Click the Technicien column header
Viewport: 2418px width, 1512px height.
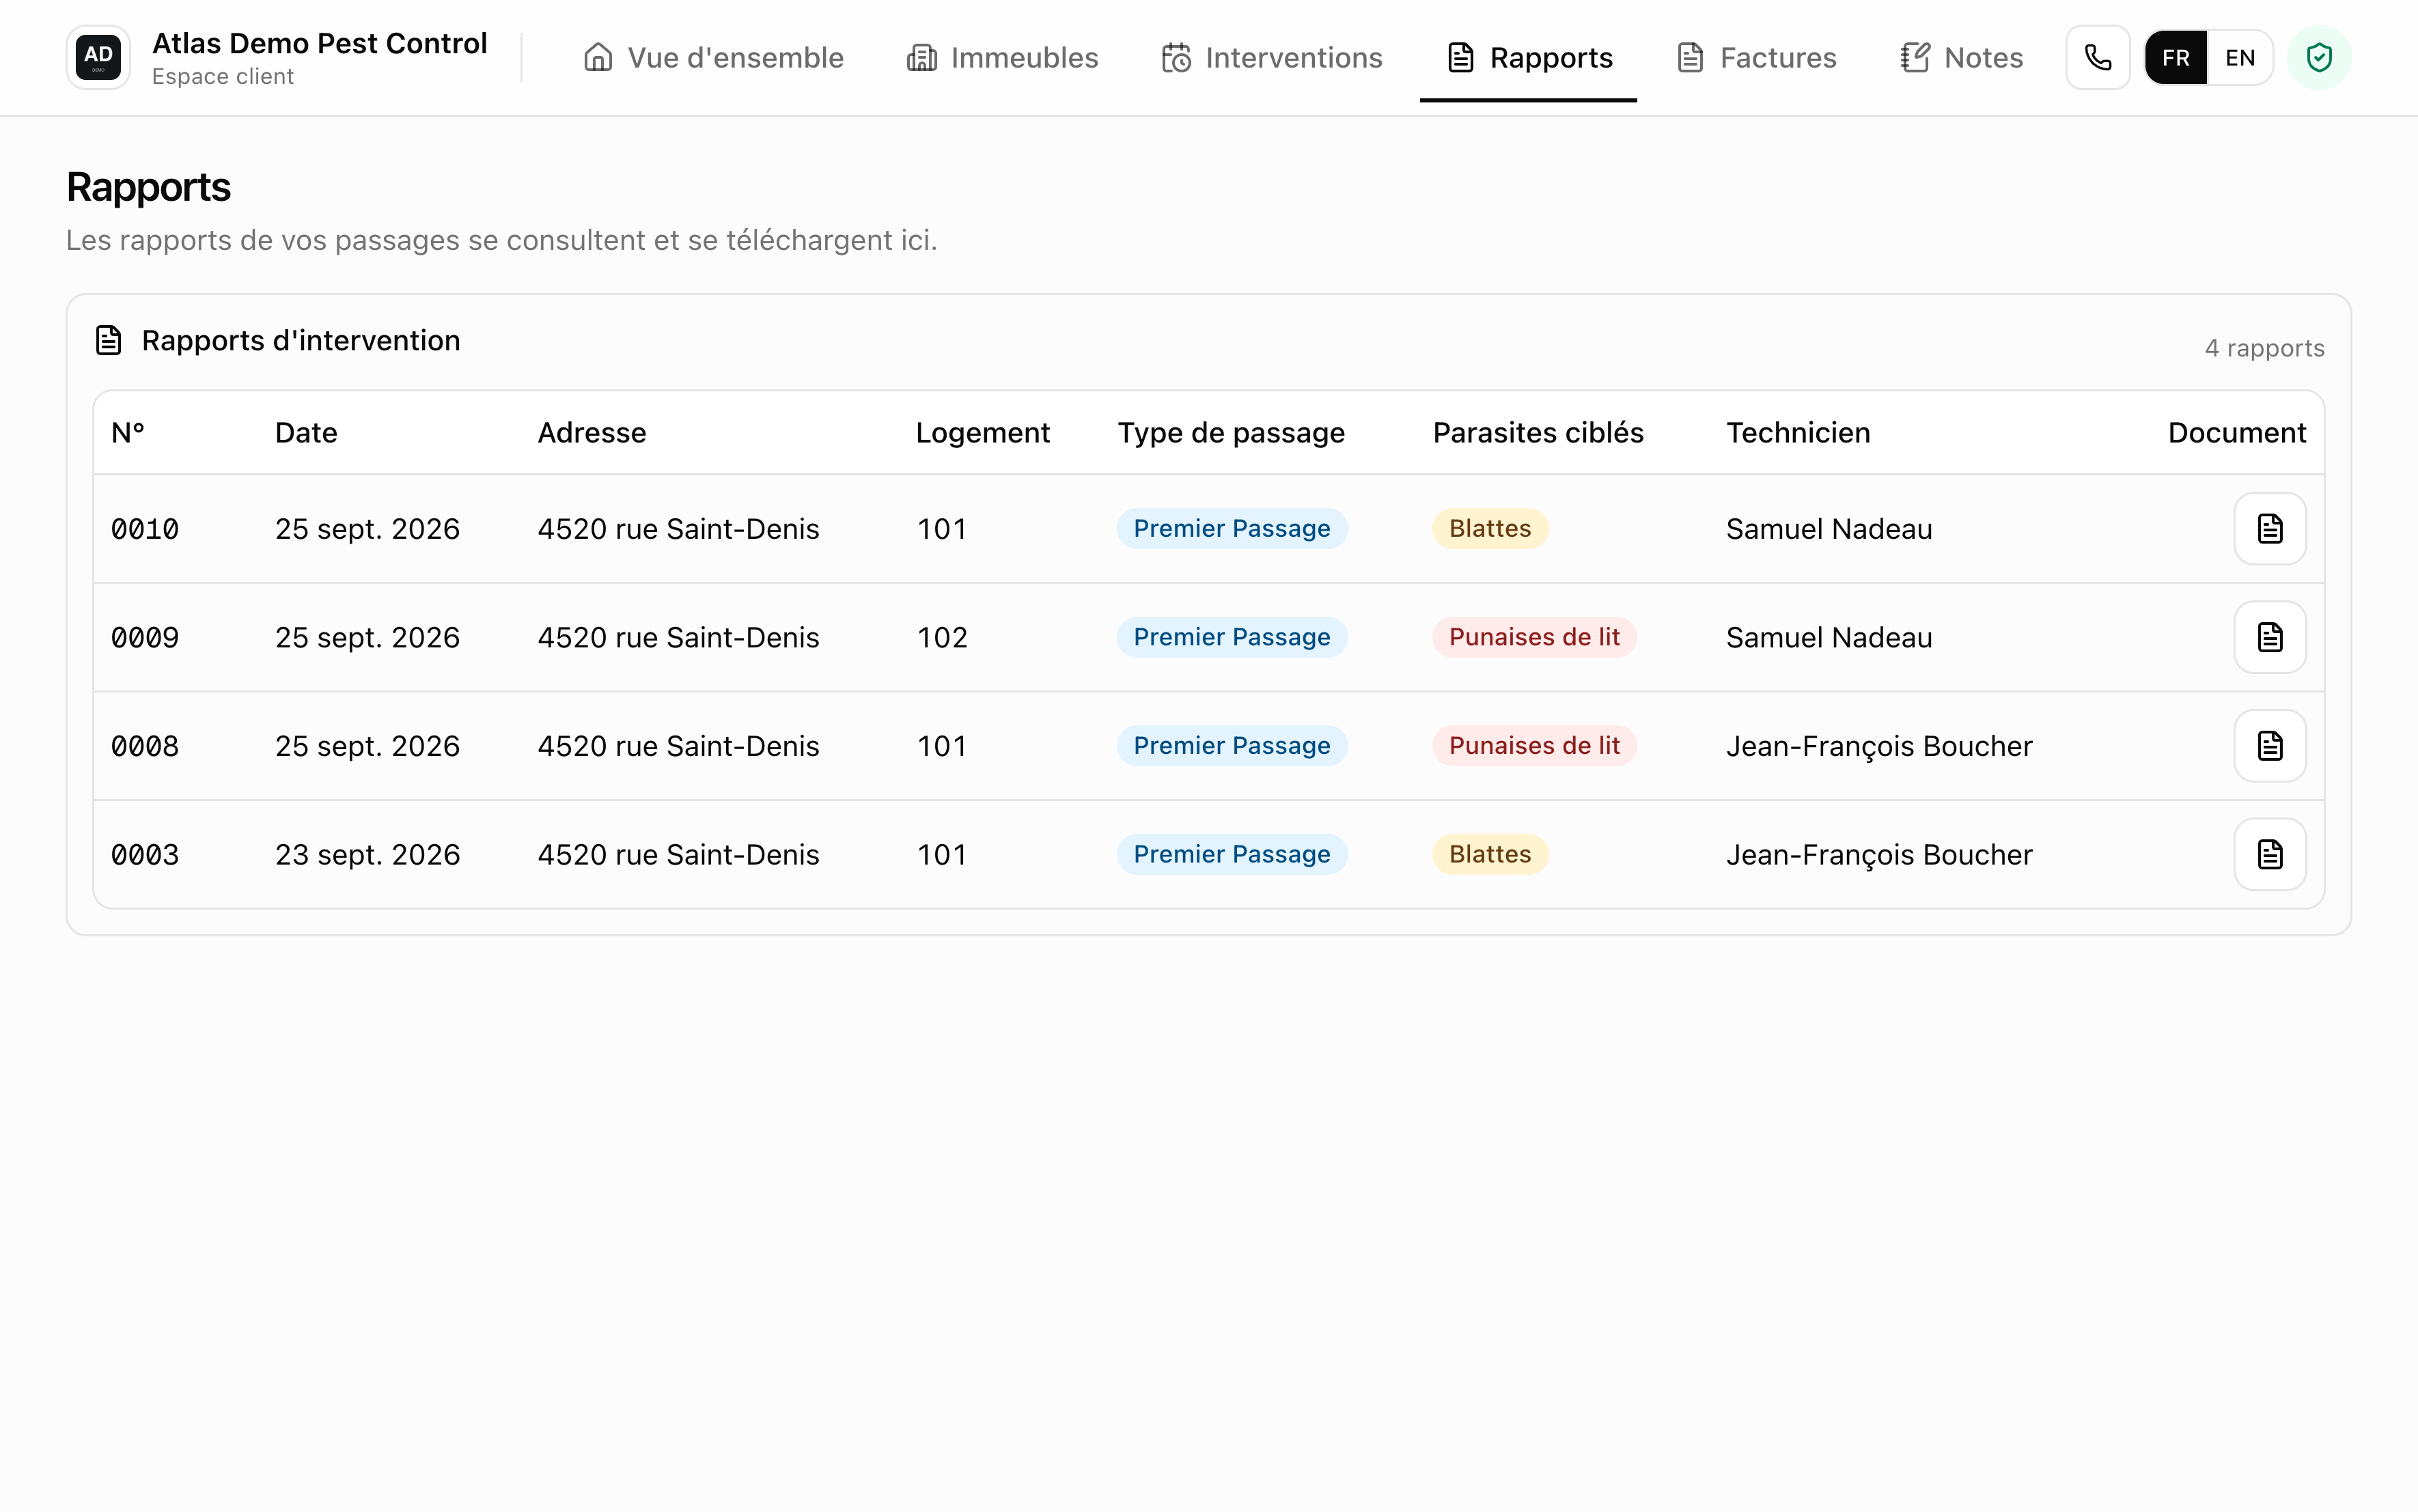click(x=1798, y=433)
